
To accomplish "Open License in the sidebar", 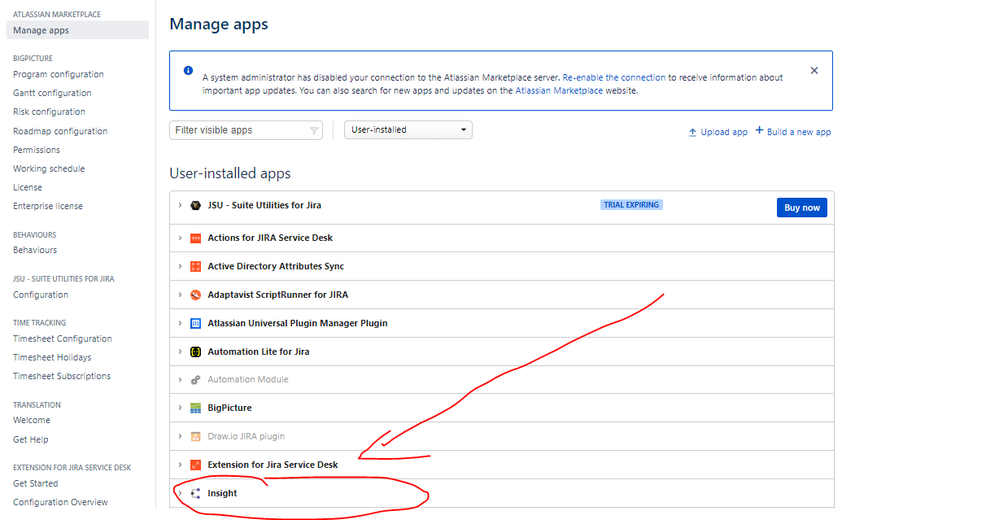I will coord(27,187).
